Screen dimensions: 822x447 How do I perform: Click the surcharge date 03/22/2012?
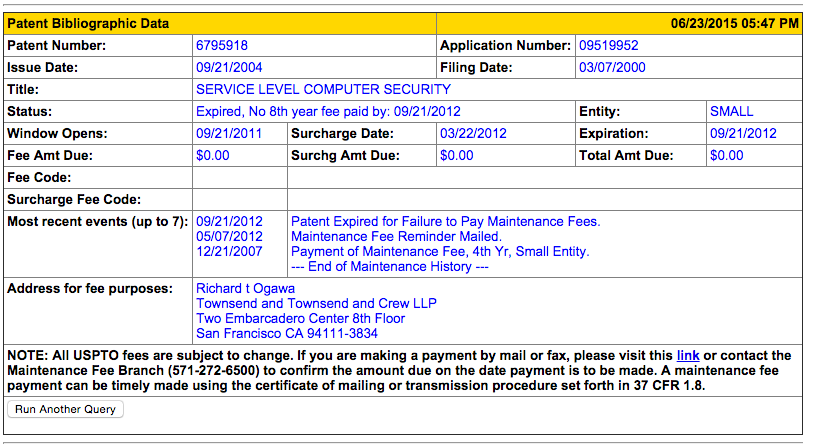(472, 133)
